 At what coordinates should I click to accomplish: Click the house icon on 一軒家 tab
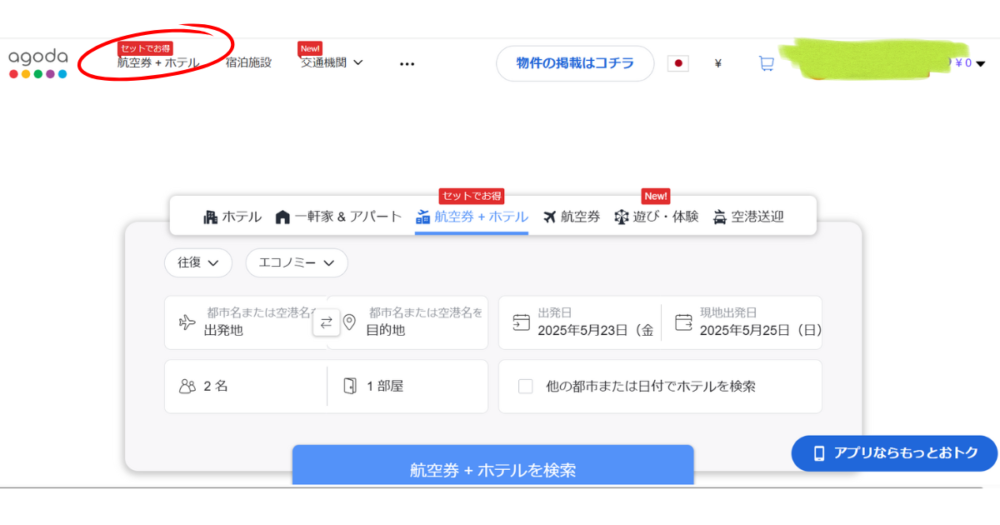coord(283,218)
